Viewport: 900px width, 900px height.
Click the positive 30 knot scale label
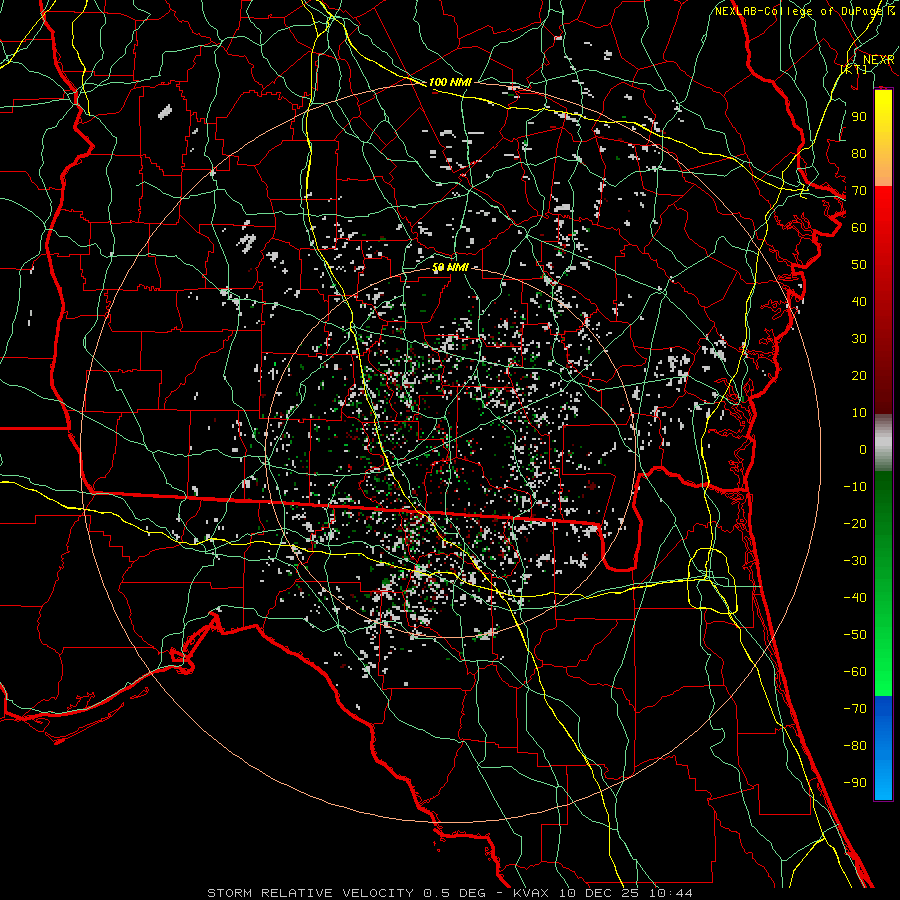859,339
